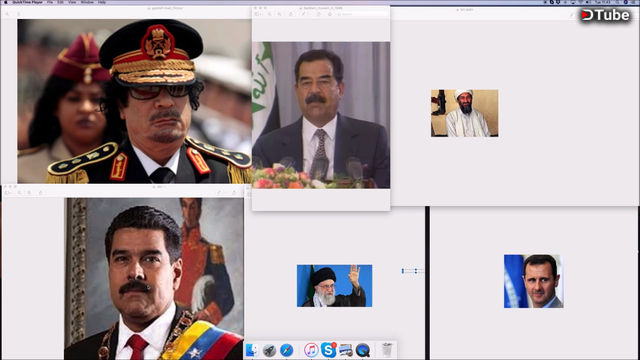Open Spotlight search in menu bar

pyautogui.click(x=618, y=2)
